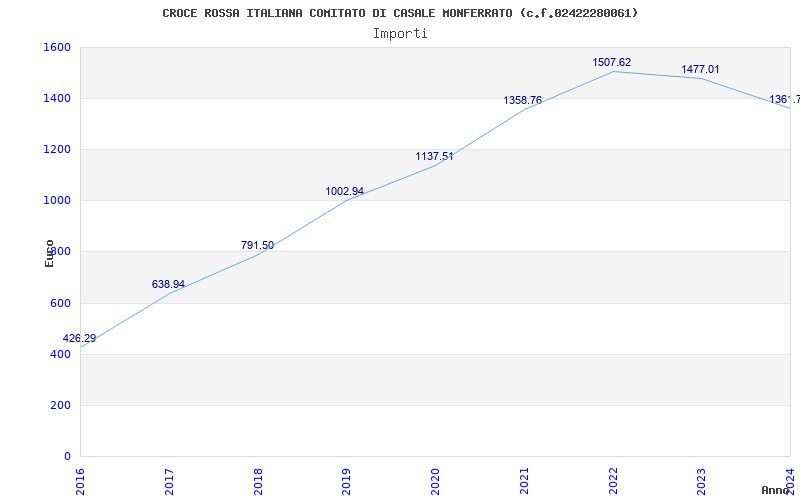
Task: Click the 1477.01 data label
Action: pos(701,69)
